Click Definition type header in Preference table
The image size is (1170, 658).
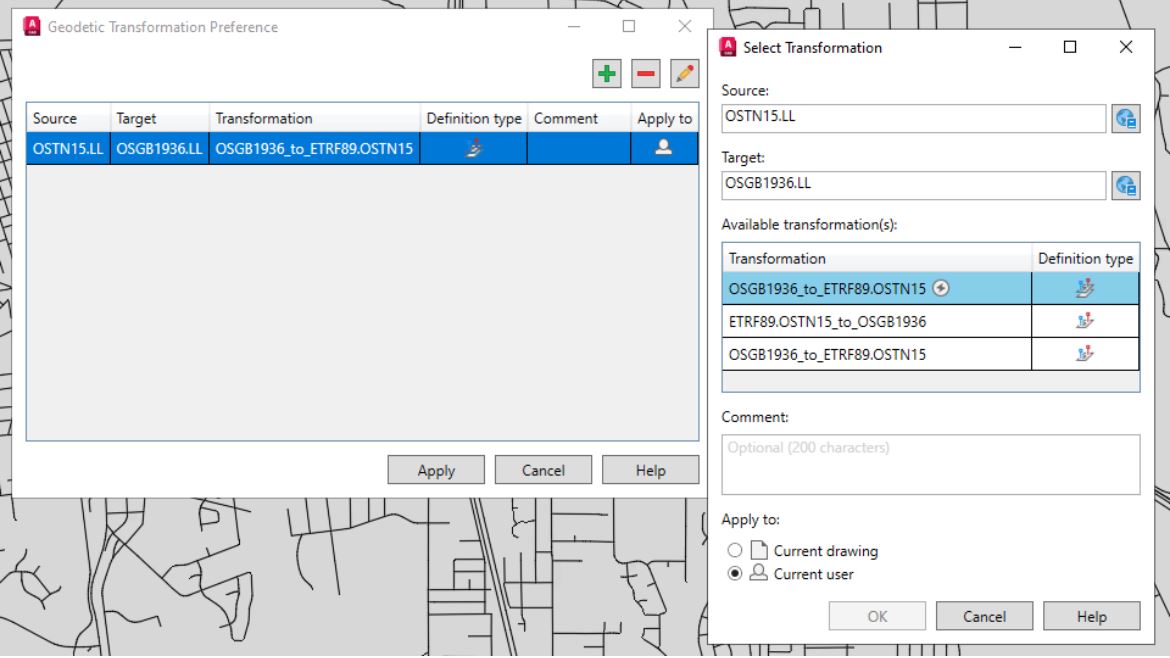click(x=474, y=118)
